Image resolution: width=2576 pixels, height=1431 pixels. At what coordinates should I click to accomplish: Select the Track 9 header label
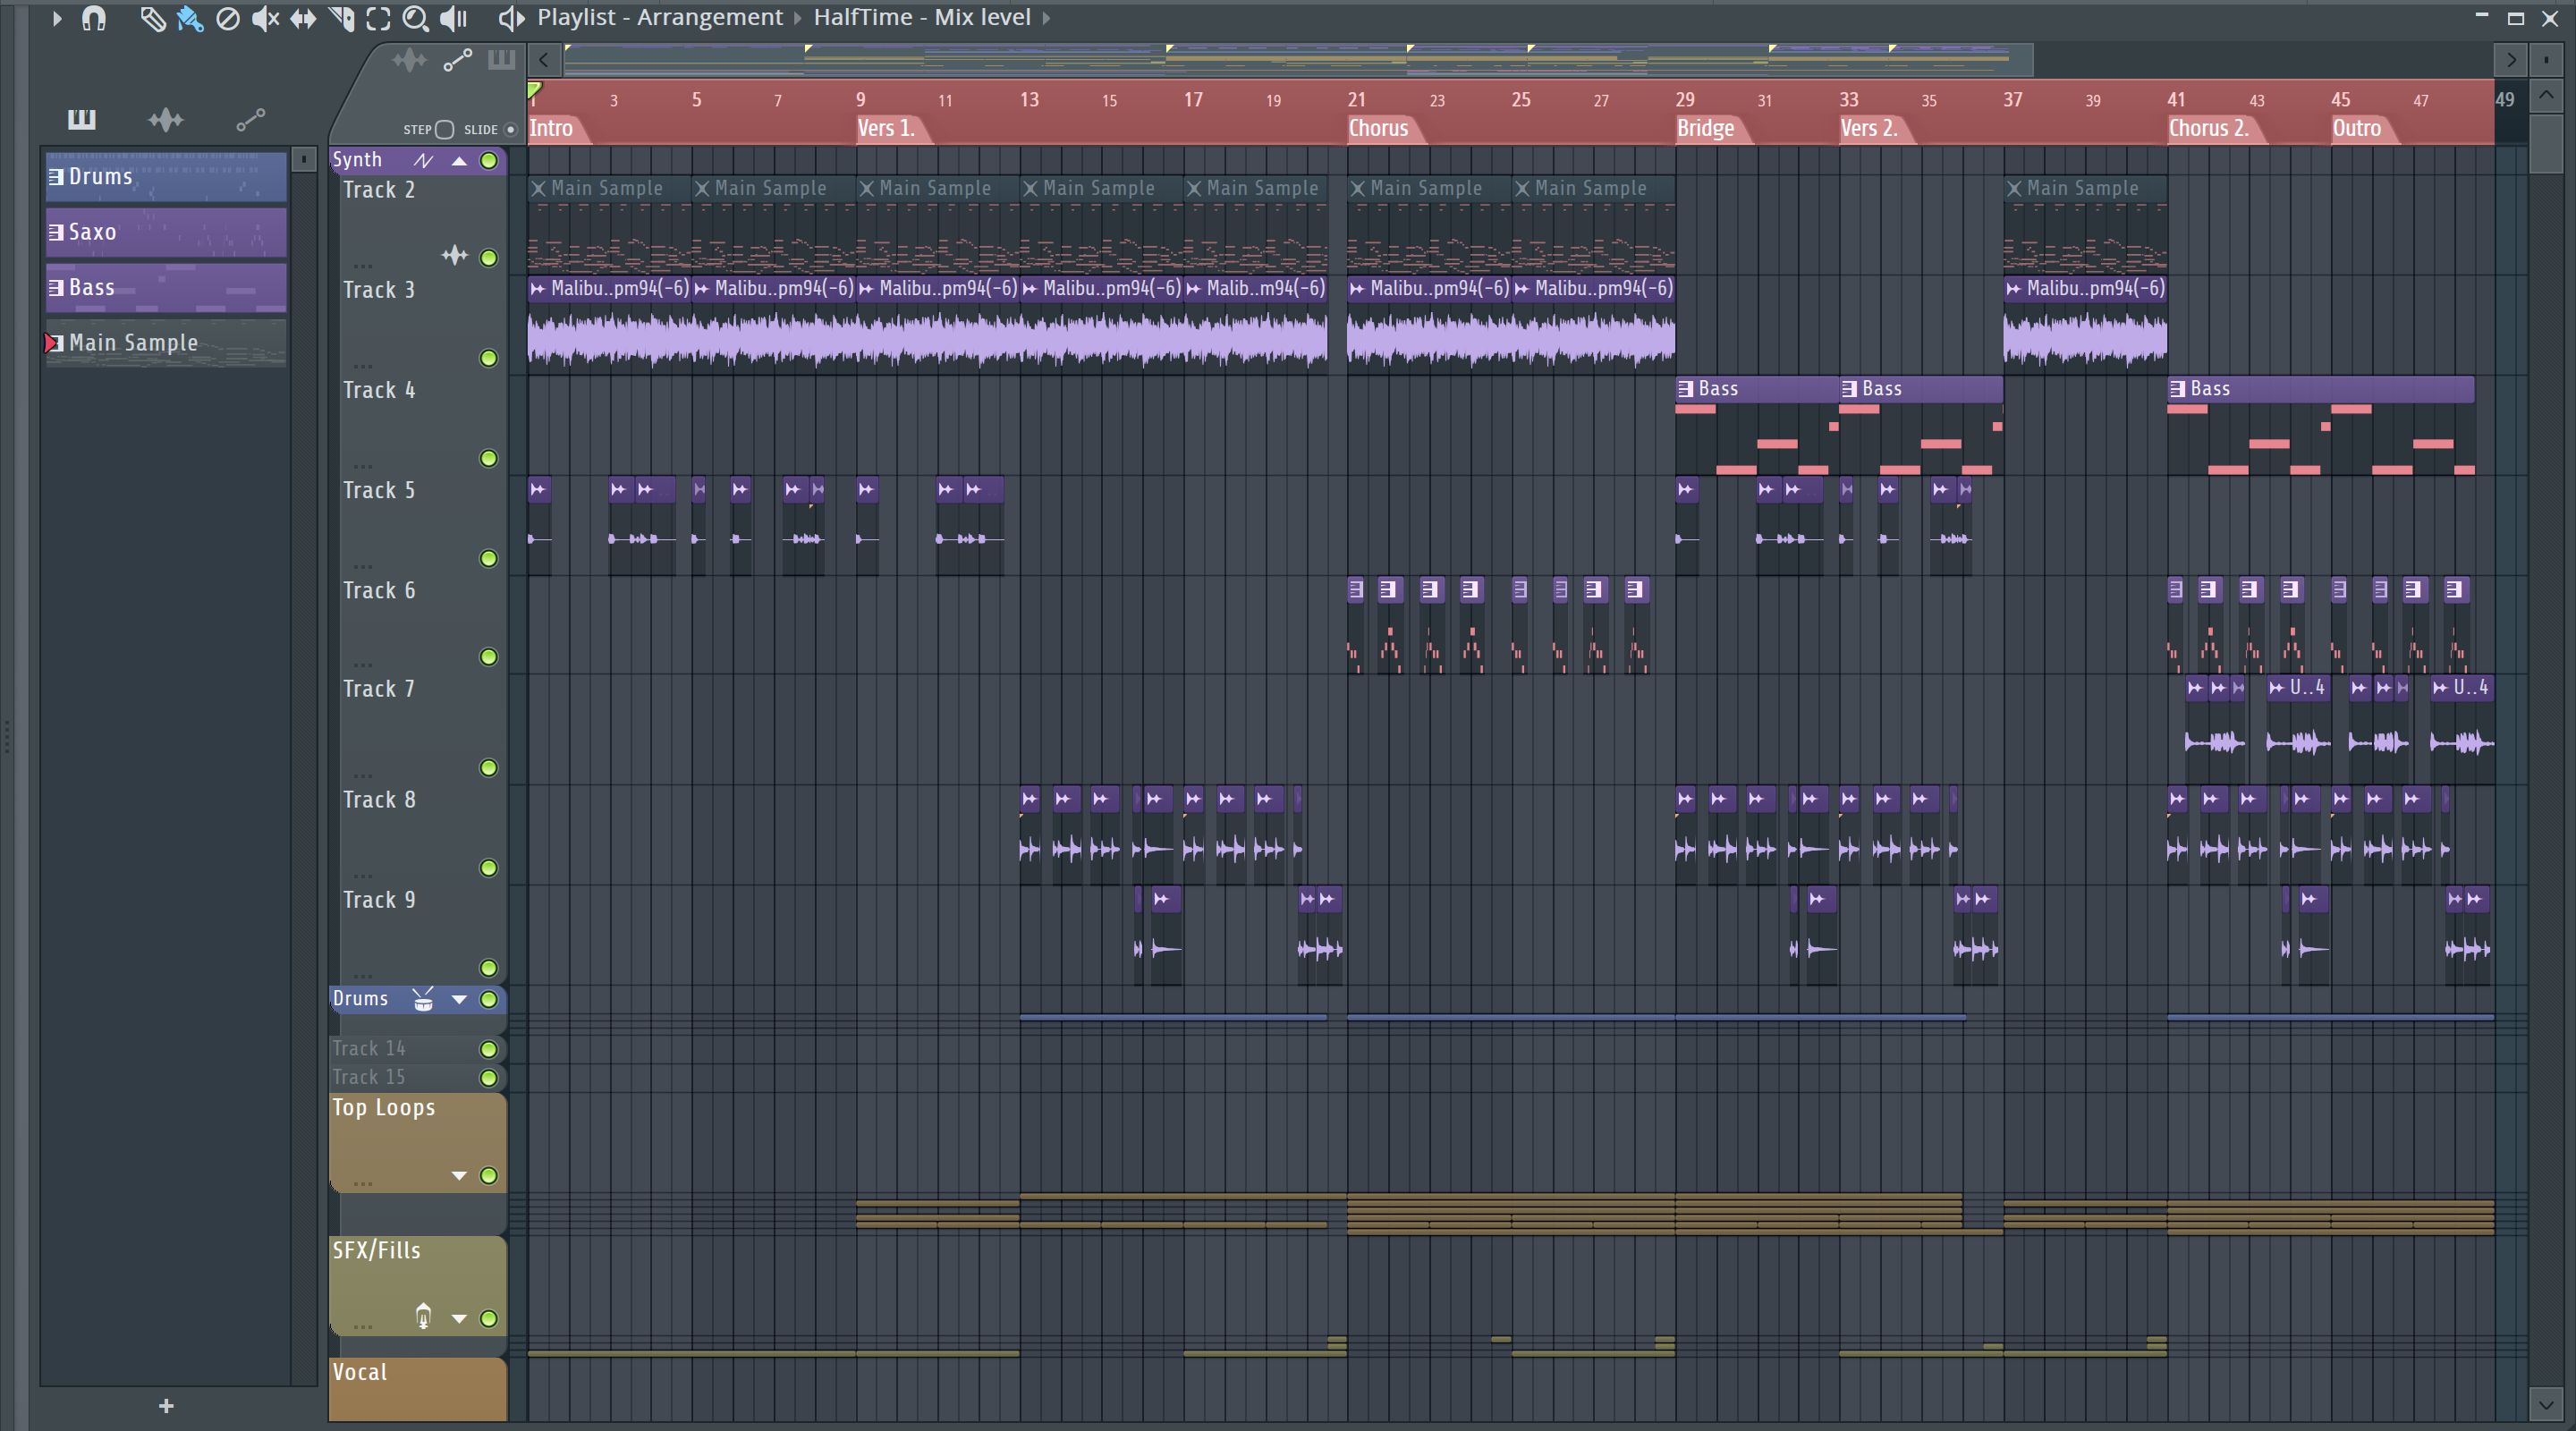pyautogui.click(x=379, y=900)
